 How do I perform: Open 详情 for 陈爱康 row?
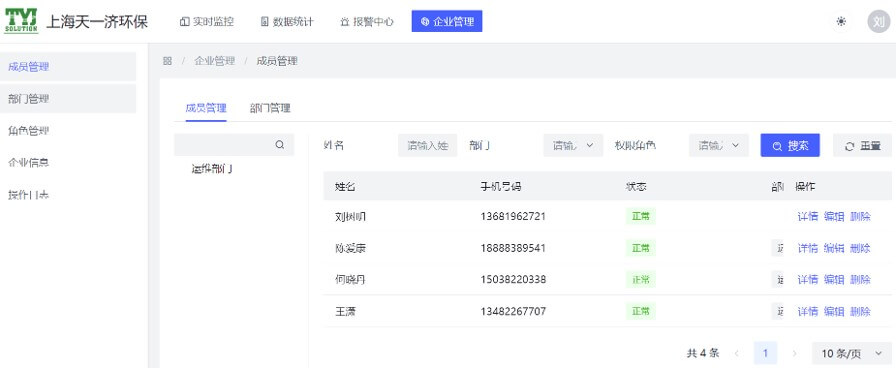(x=808, y=248)
